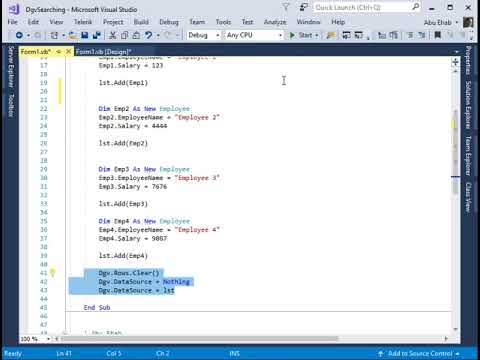The width and height of the screenshot is (480, 360).
Task: Click the Save All icon
Action: click(97, 35)
